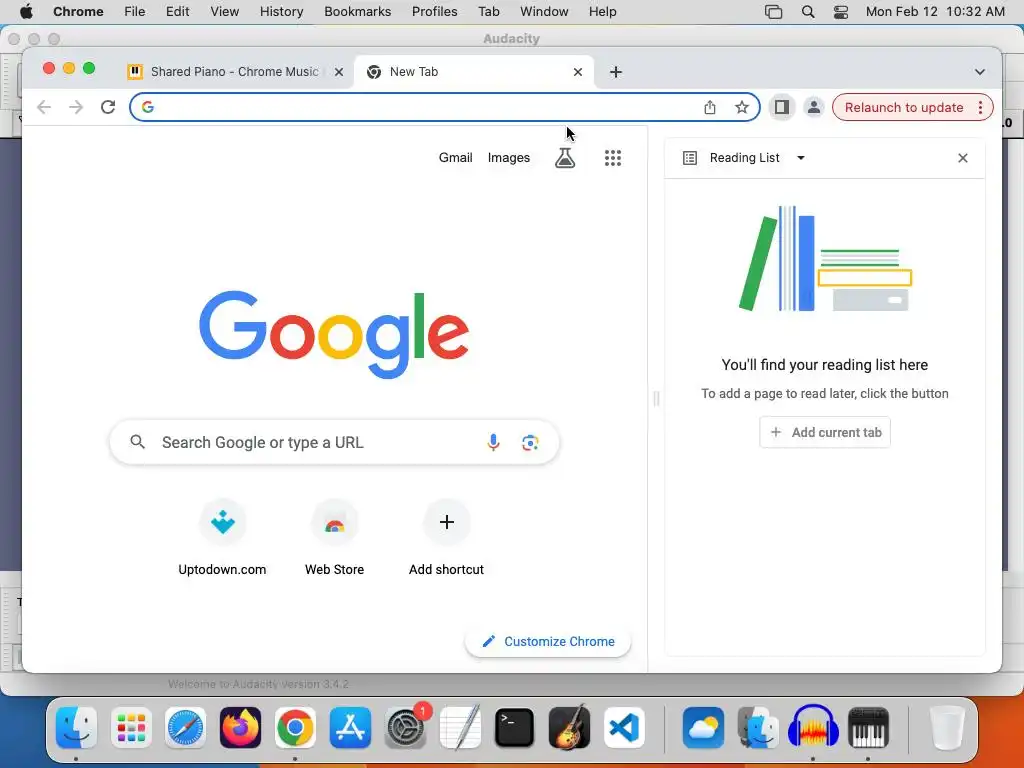Open a new tab with plus button
Image resolution: width=1024 pixels, height=768 pixels.
[x=615, y=72]
